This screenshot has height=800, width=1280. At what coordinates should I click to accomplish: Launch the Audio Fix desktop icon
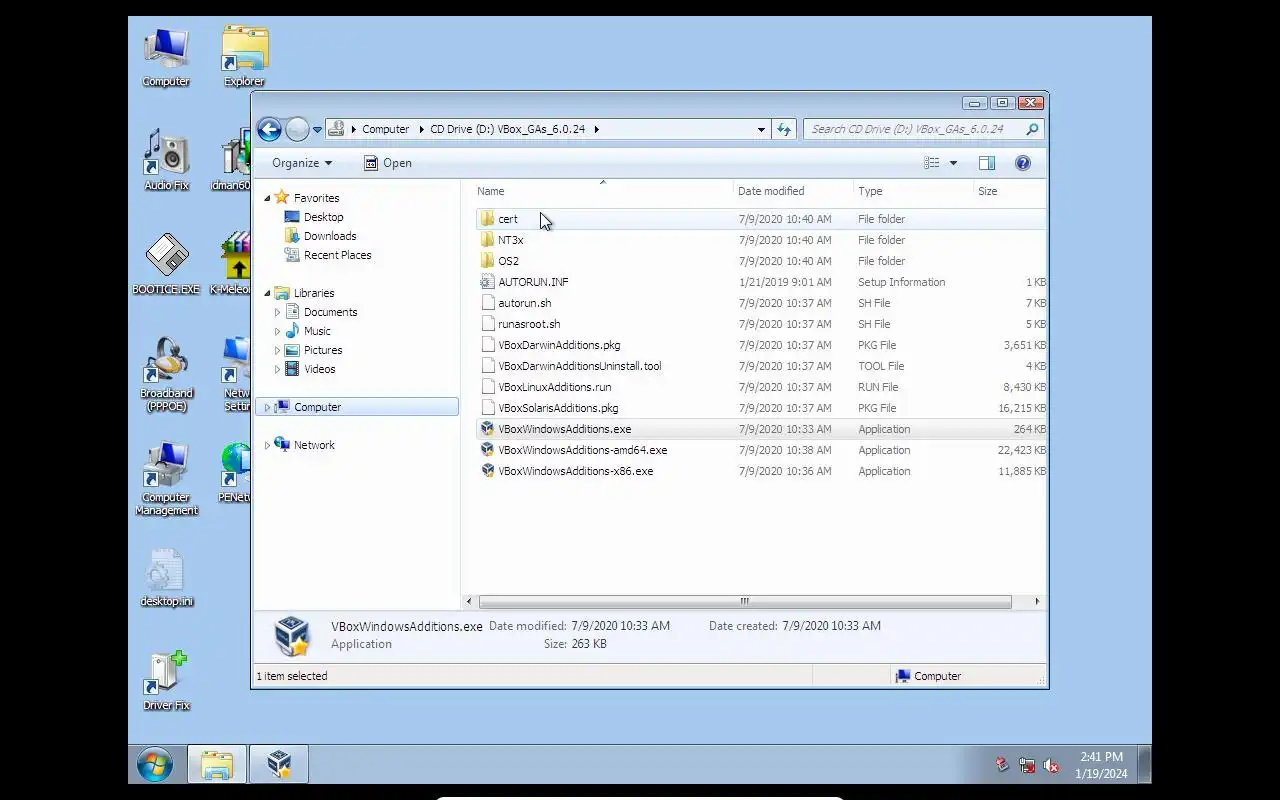coord(166,160)
